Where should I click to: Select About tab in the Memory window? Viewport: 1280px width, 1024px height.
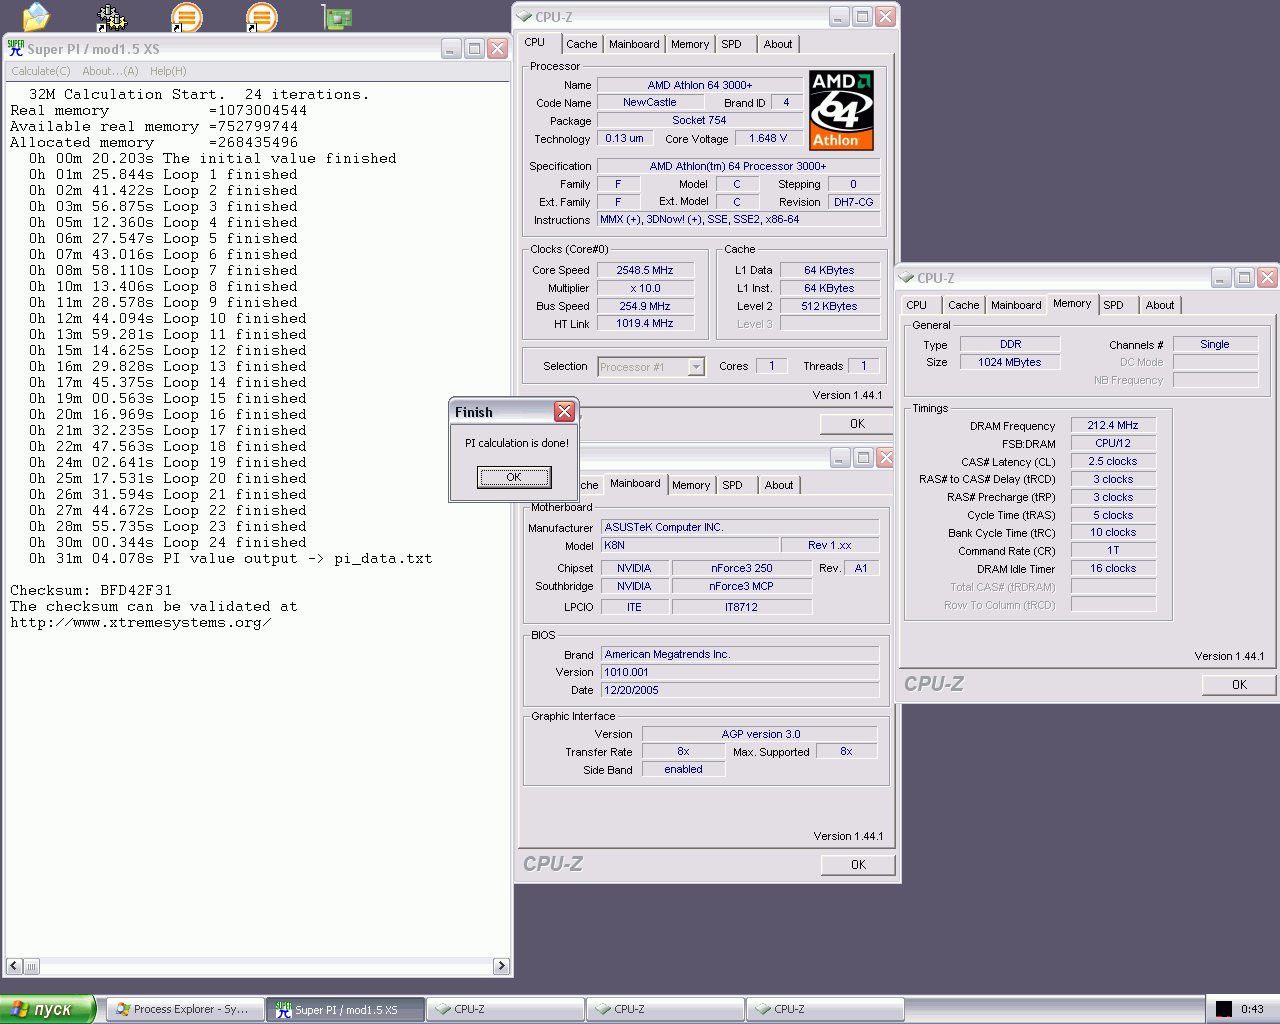coord(1160,305)
